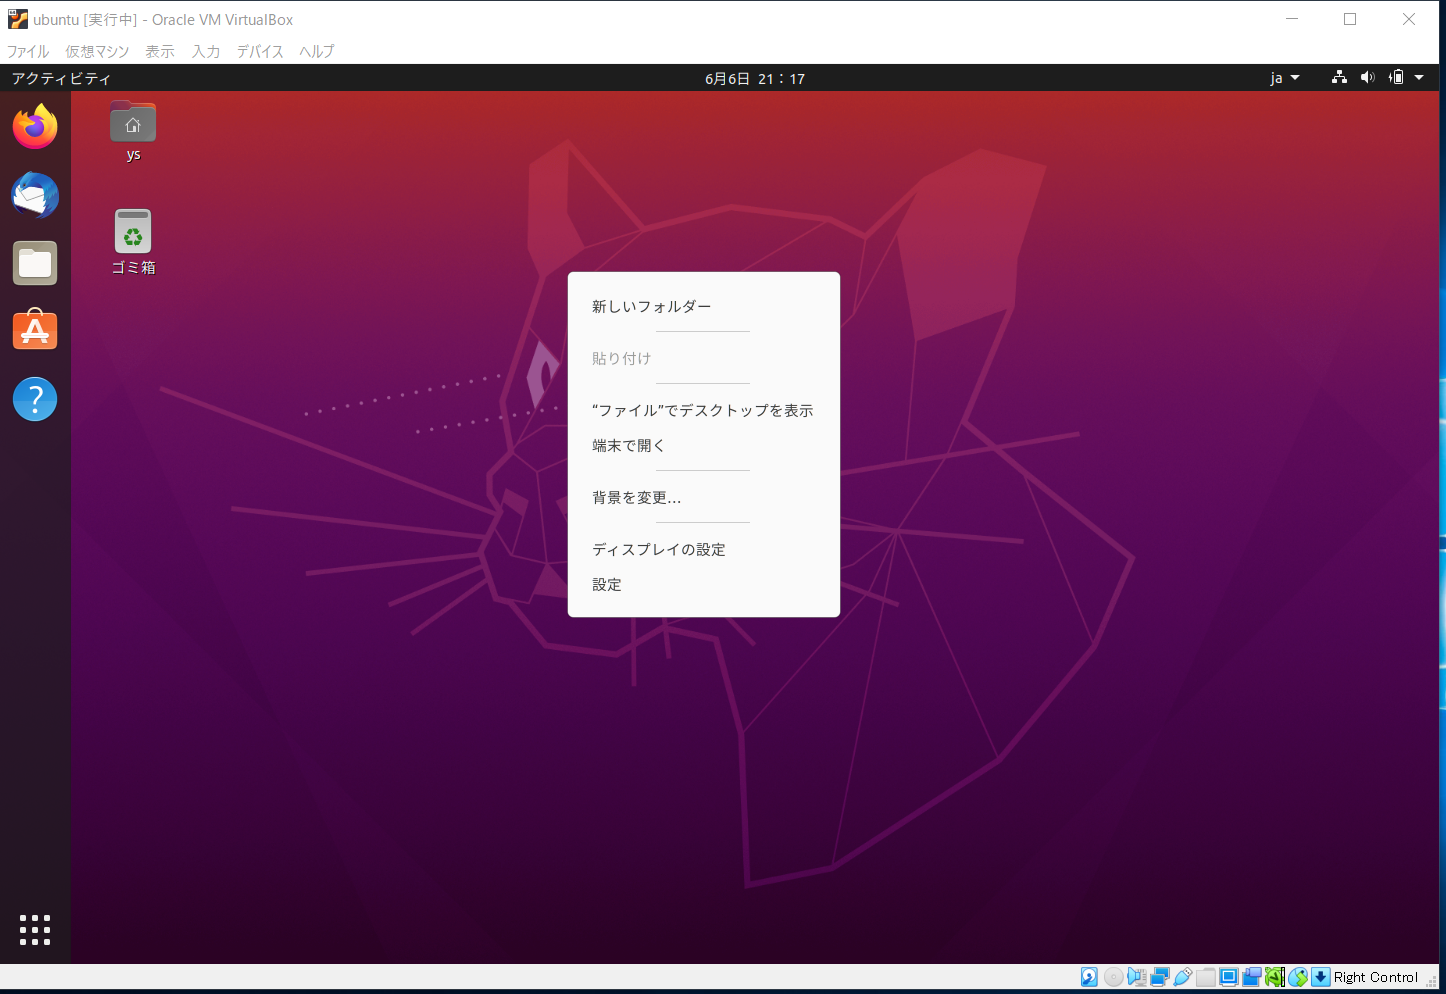
Task: Show applications grid button in dock
Action: click(x=35, y=929)
